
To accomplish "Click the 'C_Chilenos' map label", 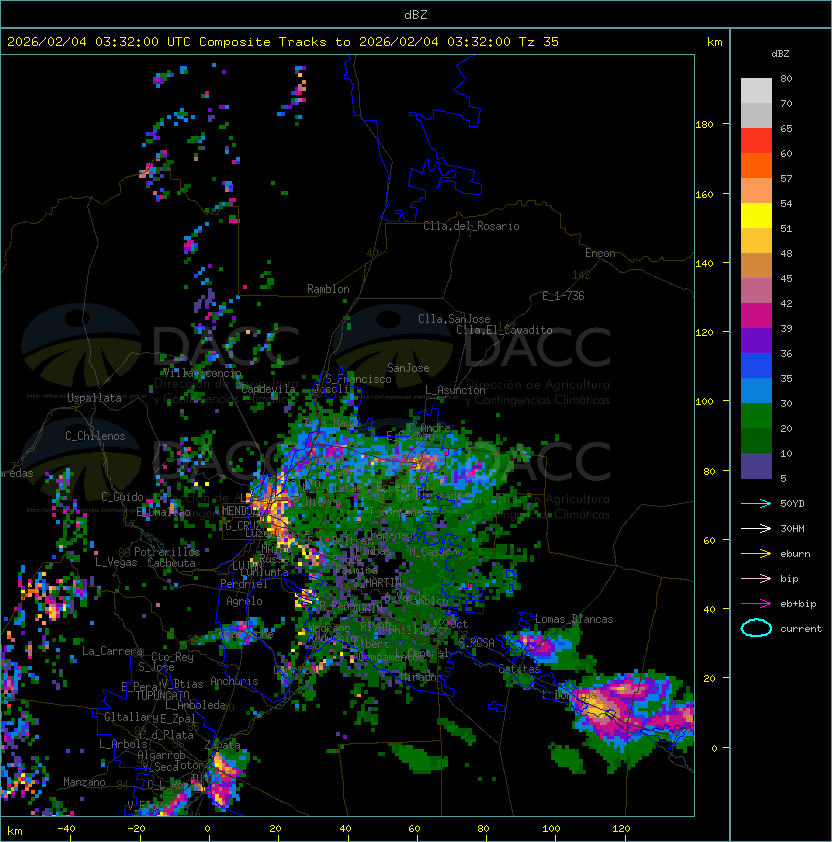I will 95,436.
